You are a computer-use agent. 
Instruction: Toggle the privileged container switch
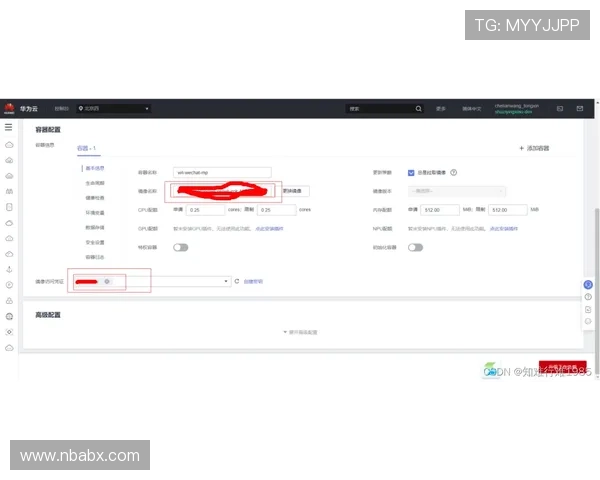click(181, 247)
